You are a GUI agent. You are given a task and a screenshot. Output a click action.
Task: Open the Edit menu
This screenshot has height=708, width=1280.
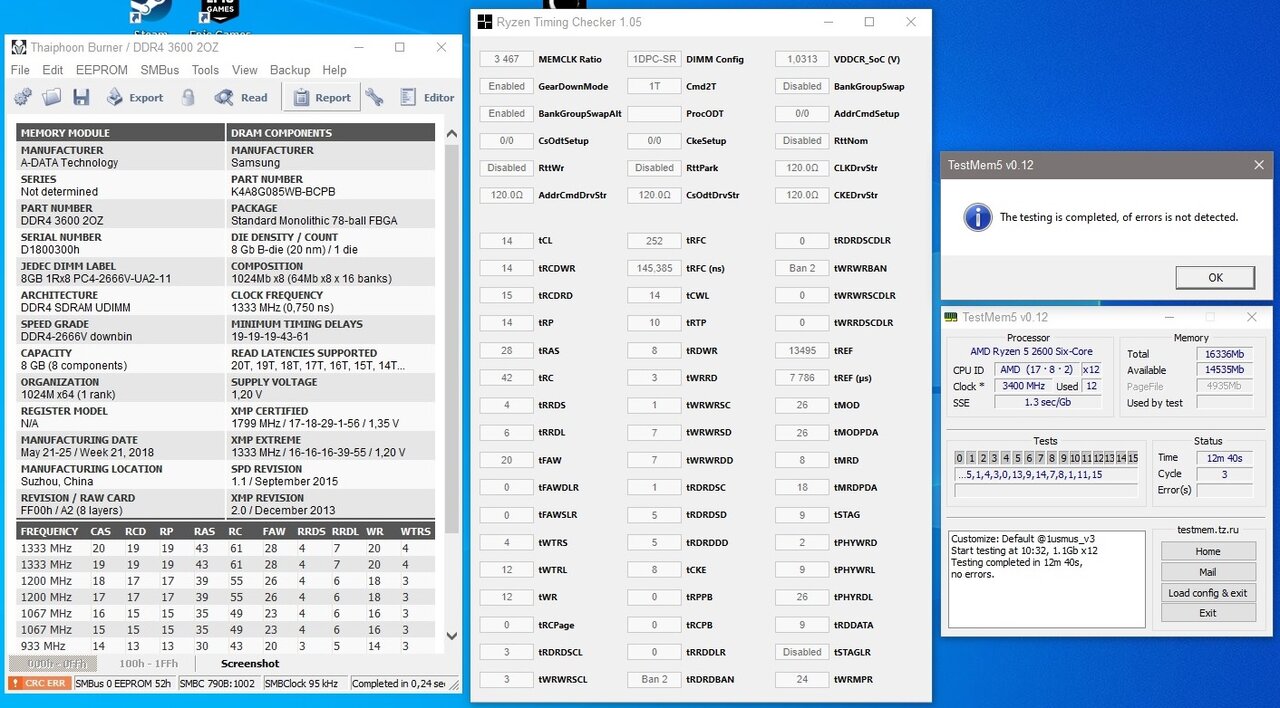click(x=53, y=70)
